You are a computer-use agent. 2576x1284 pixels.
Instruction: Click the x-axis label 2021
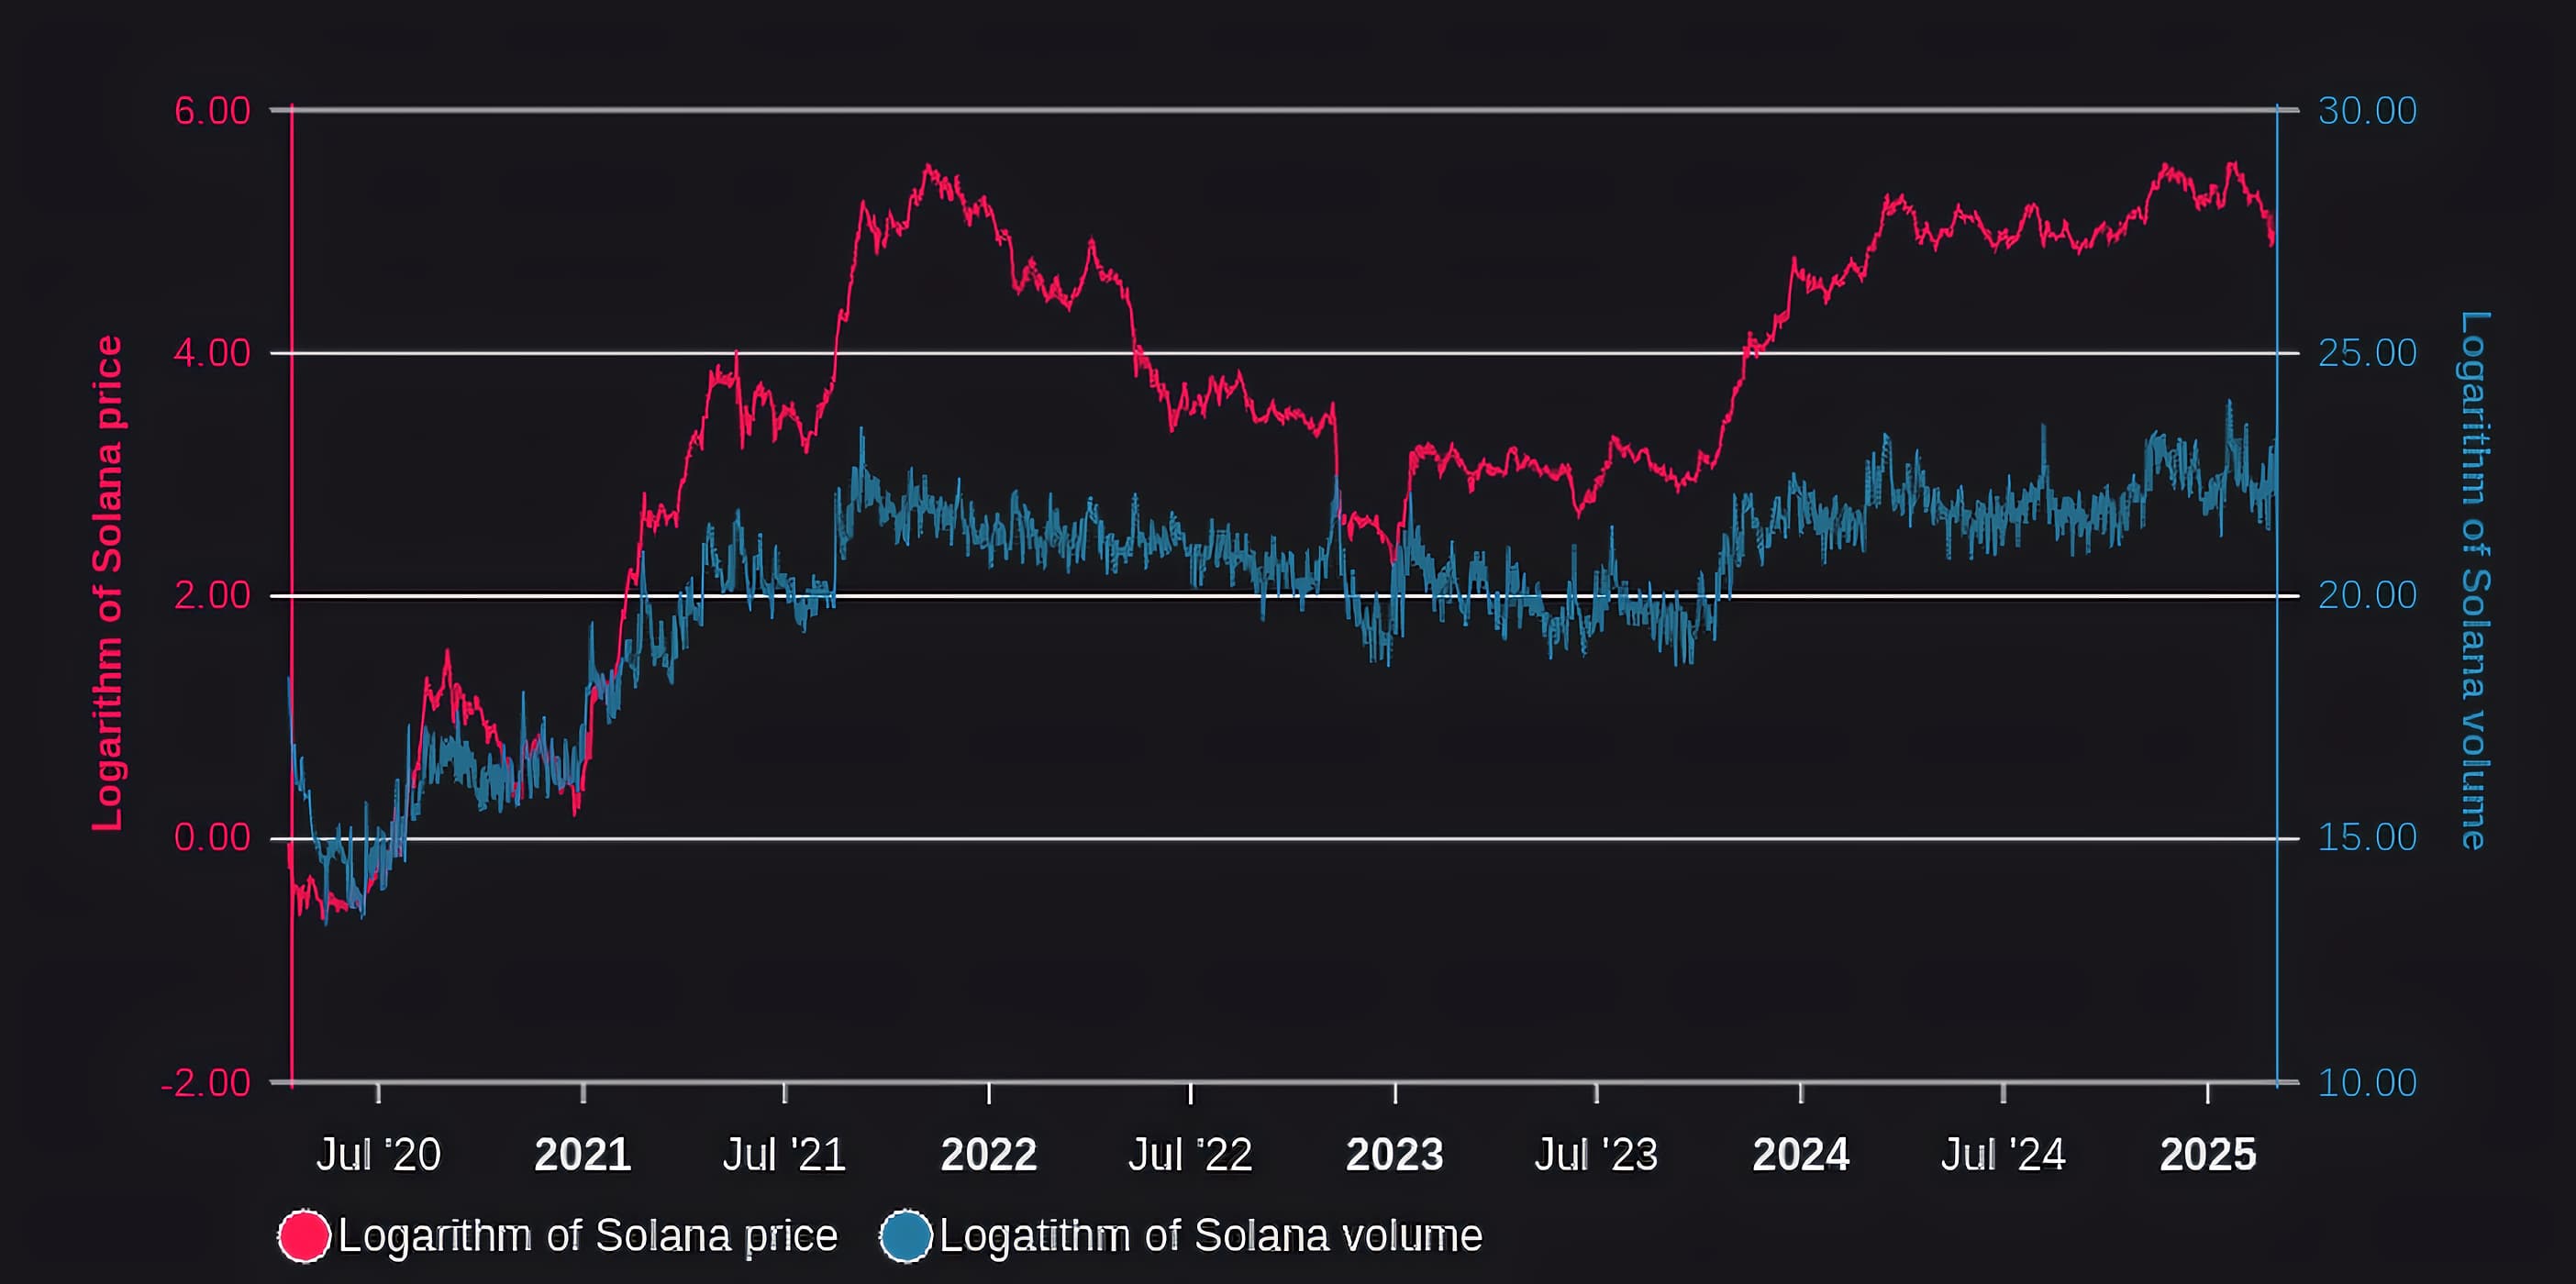[x=583, y=1155]
